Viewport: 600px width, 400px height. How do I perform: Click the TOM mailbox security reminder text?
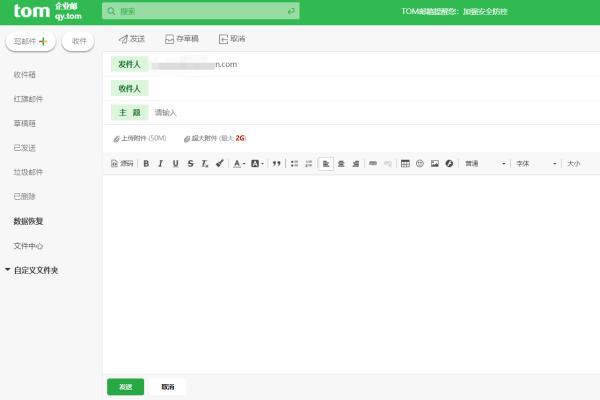pyautogui.click(x=455, y=11)
